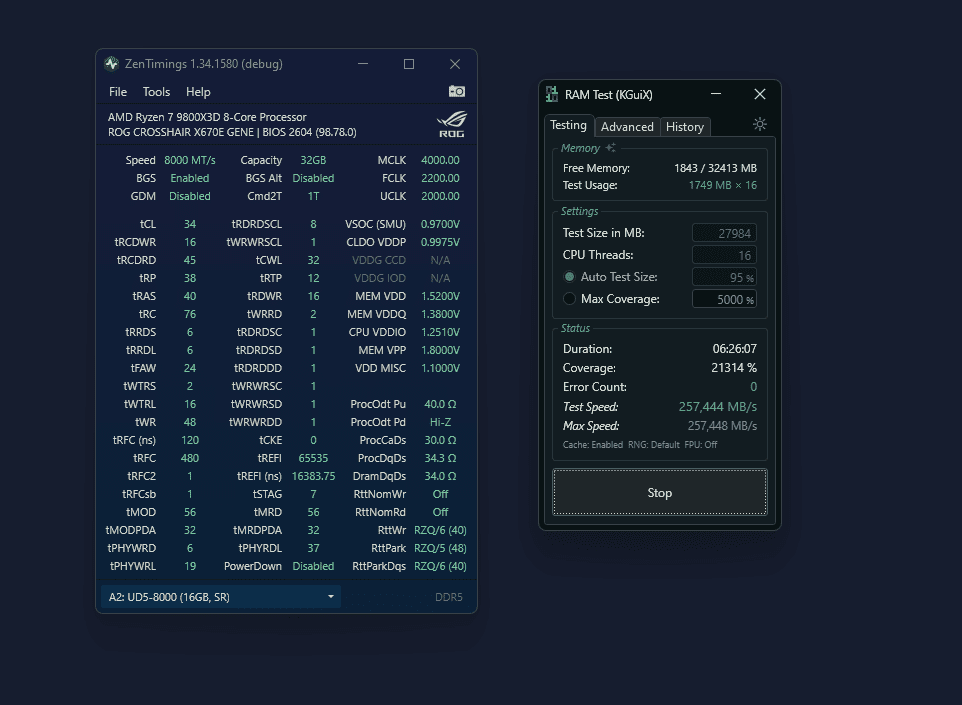This screenshot has width=962, height=705.
Task: Click the GDM value Disabled
Action: coord(190,196)
